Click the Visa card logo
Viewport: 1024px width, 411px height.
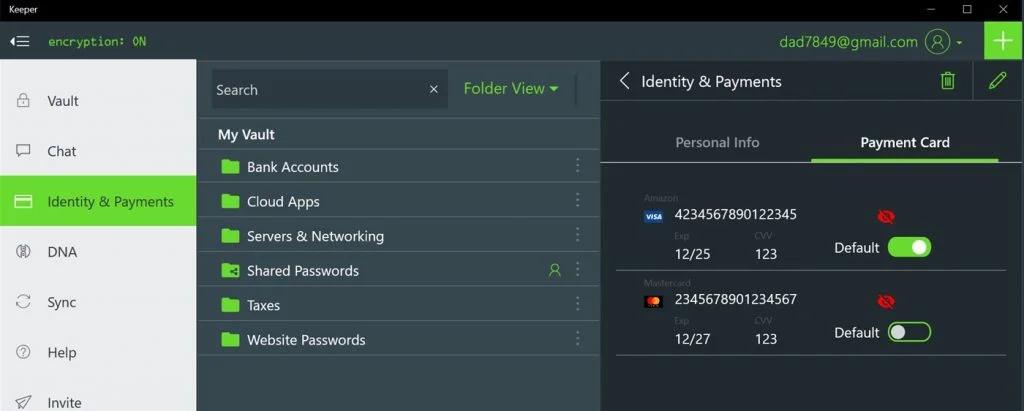click(x=653, y=217)
